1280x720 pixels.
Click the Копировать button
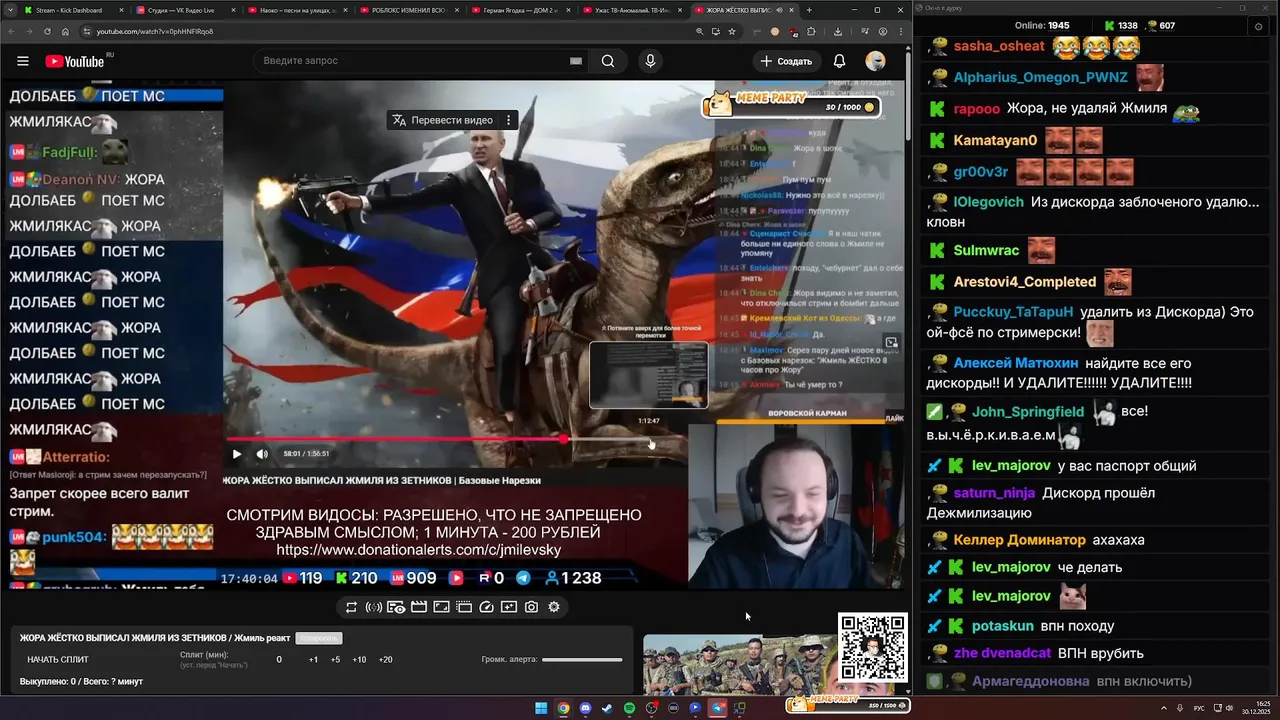318,638
